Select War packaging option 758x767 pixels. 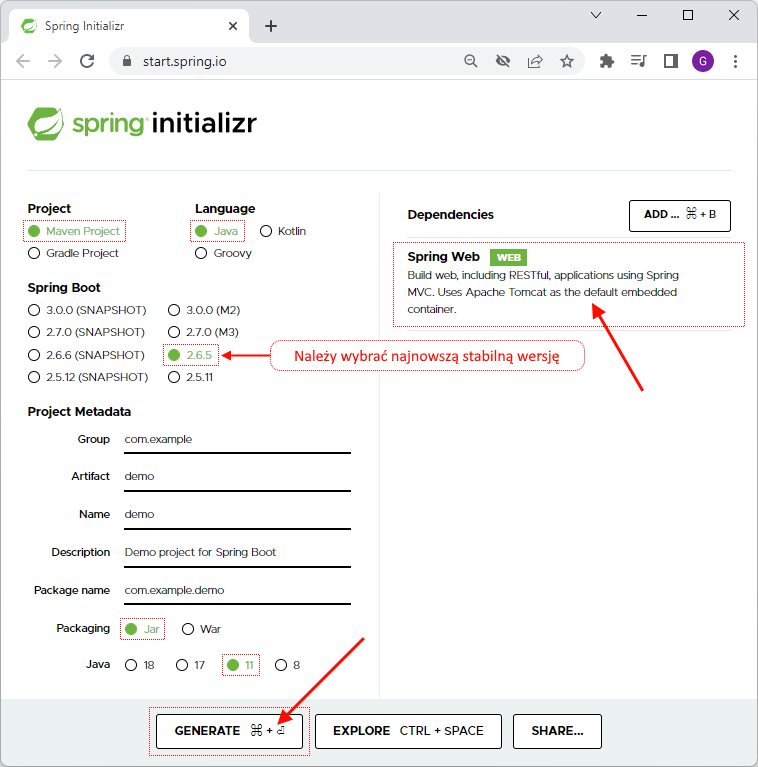tap(201, 629)
